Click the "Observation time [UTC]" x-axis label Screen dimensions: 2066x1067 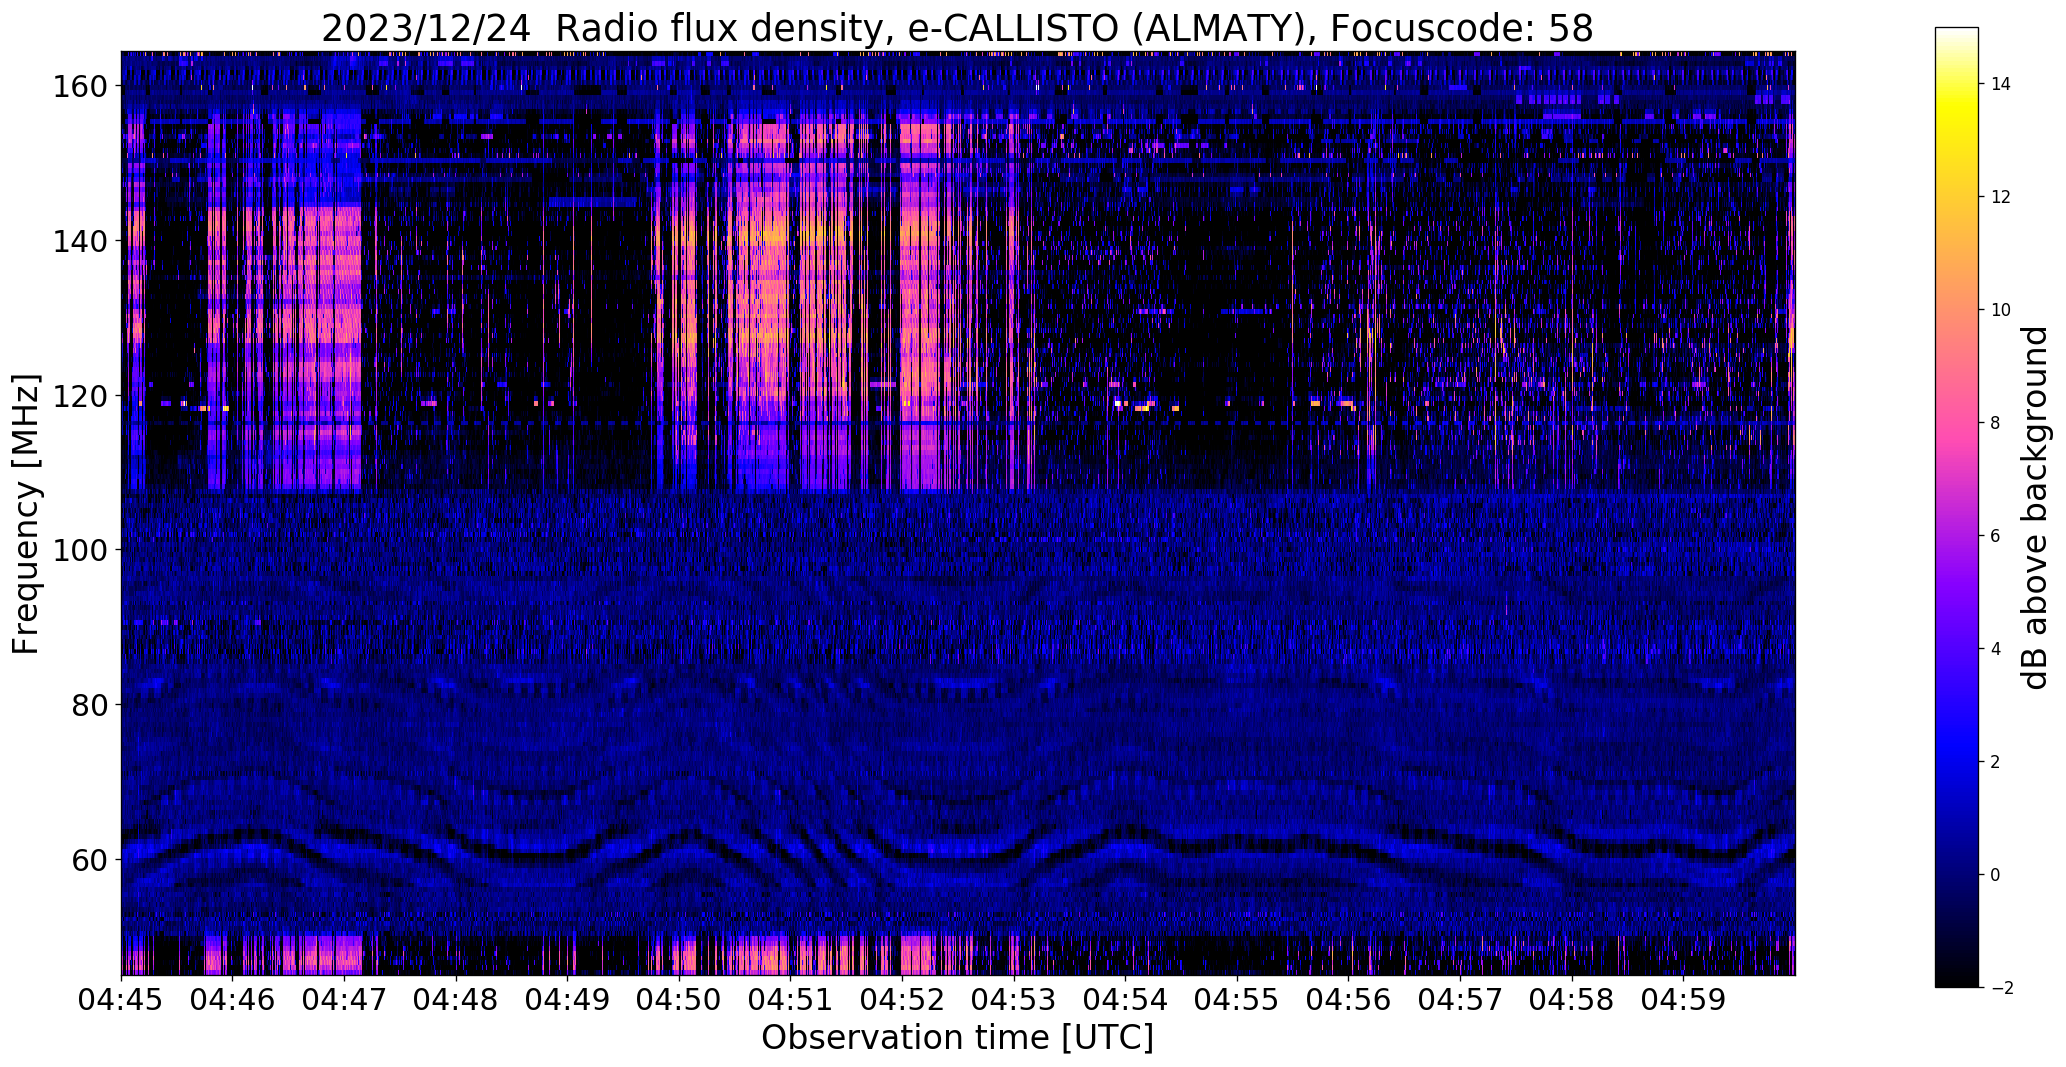tap(957, 1038)
